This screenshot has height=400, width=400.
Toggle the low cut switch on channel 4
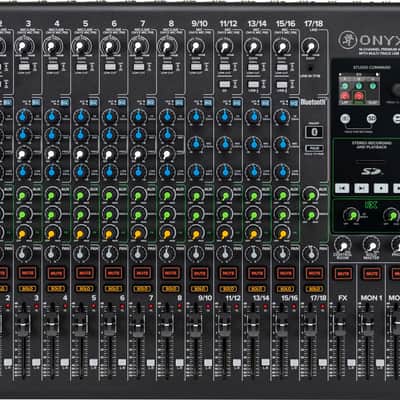click(53, 67)
